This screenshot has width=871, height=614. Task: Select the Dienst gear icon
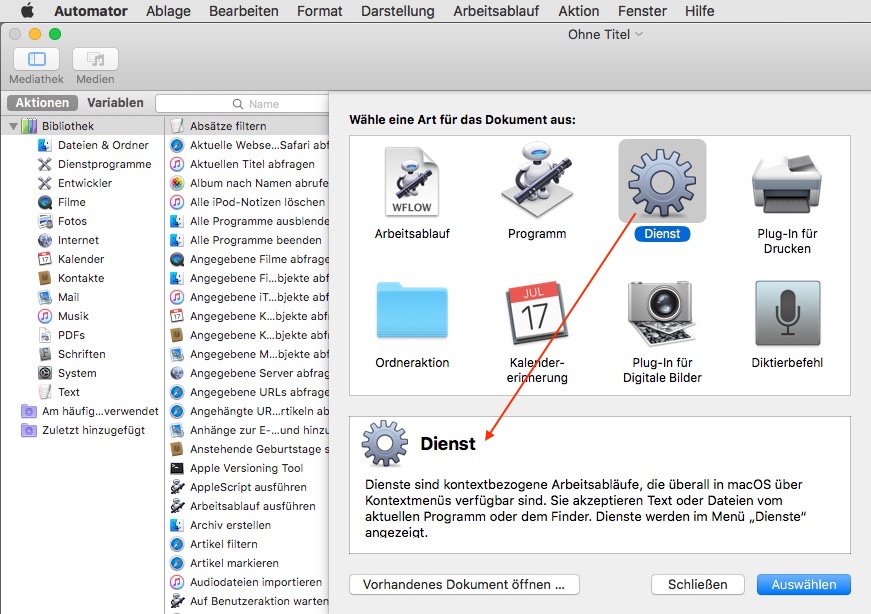click(662, 182)
